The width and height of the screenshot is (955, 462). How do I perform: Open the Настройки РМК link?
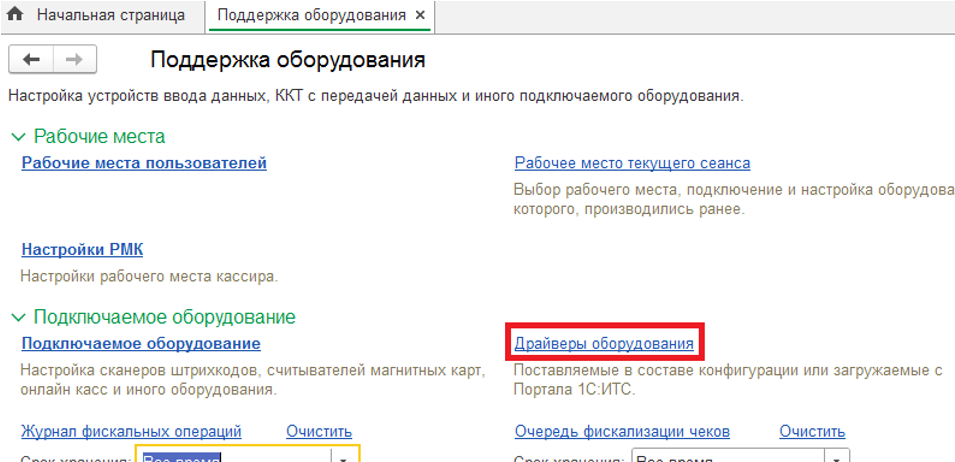(82, 250)
